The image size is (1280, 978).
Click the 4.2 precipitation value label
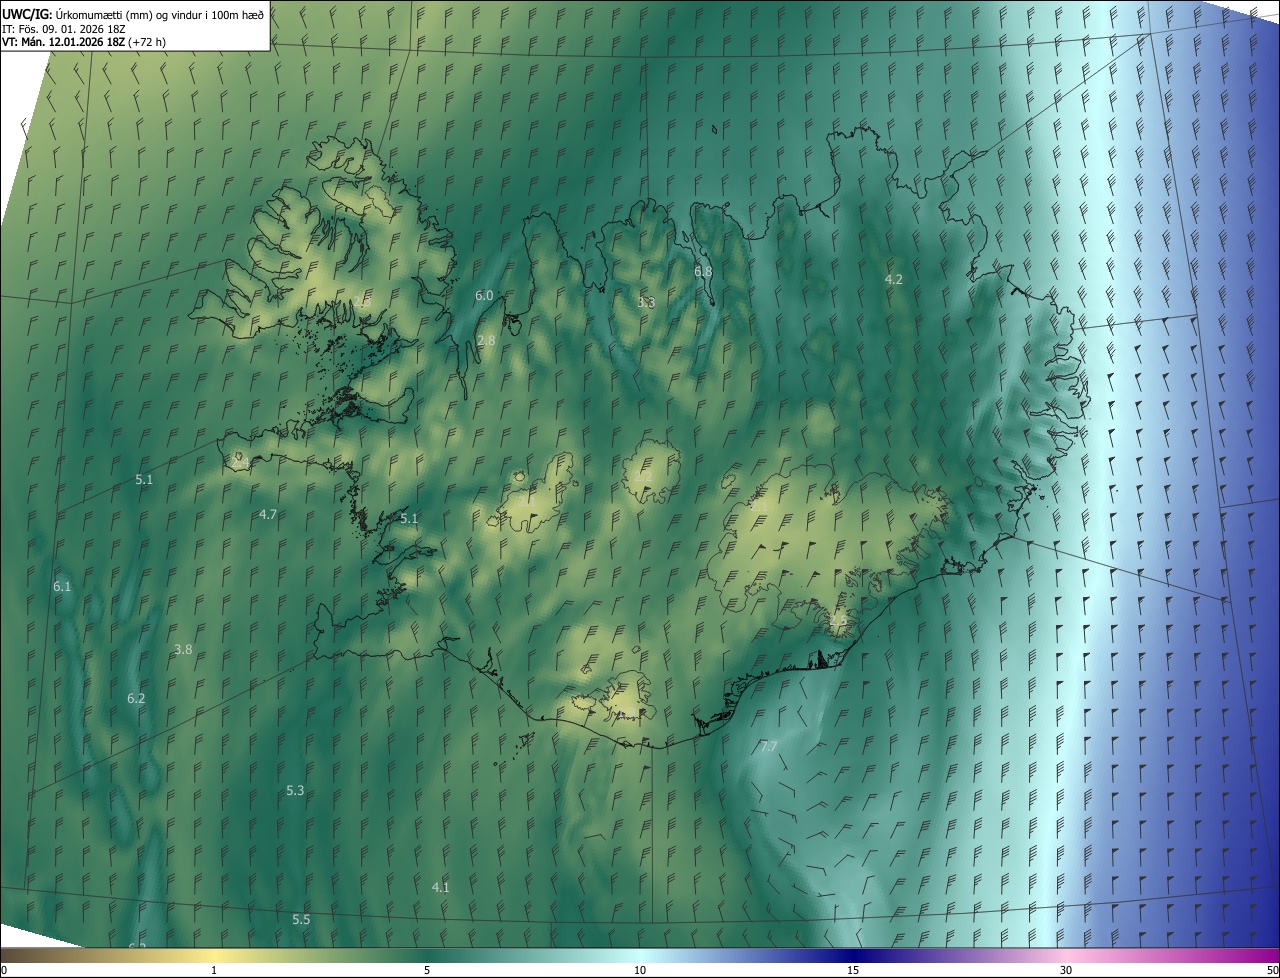[894, 279]
